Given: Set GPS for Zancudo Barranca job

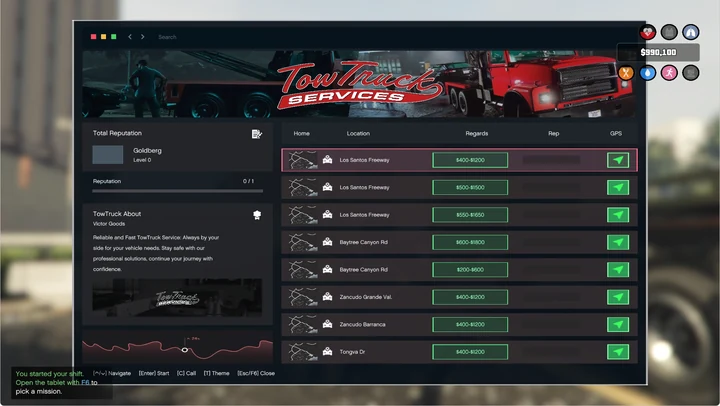Looking at the screenshot, I should coord(618,324).
